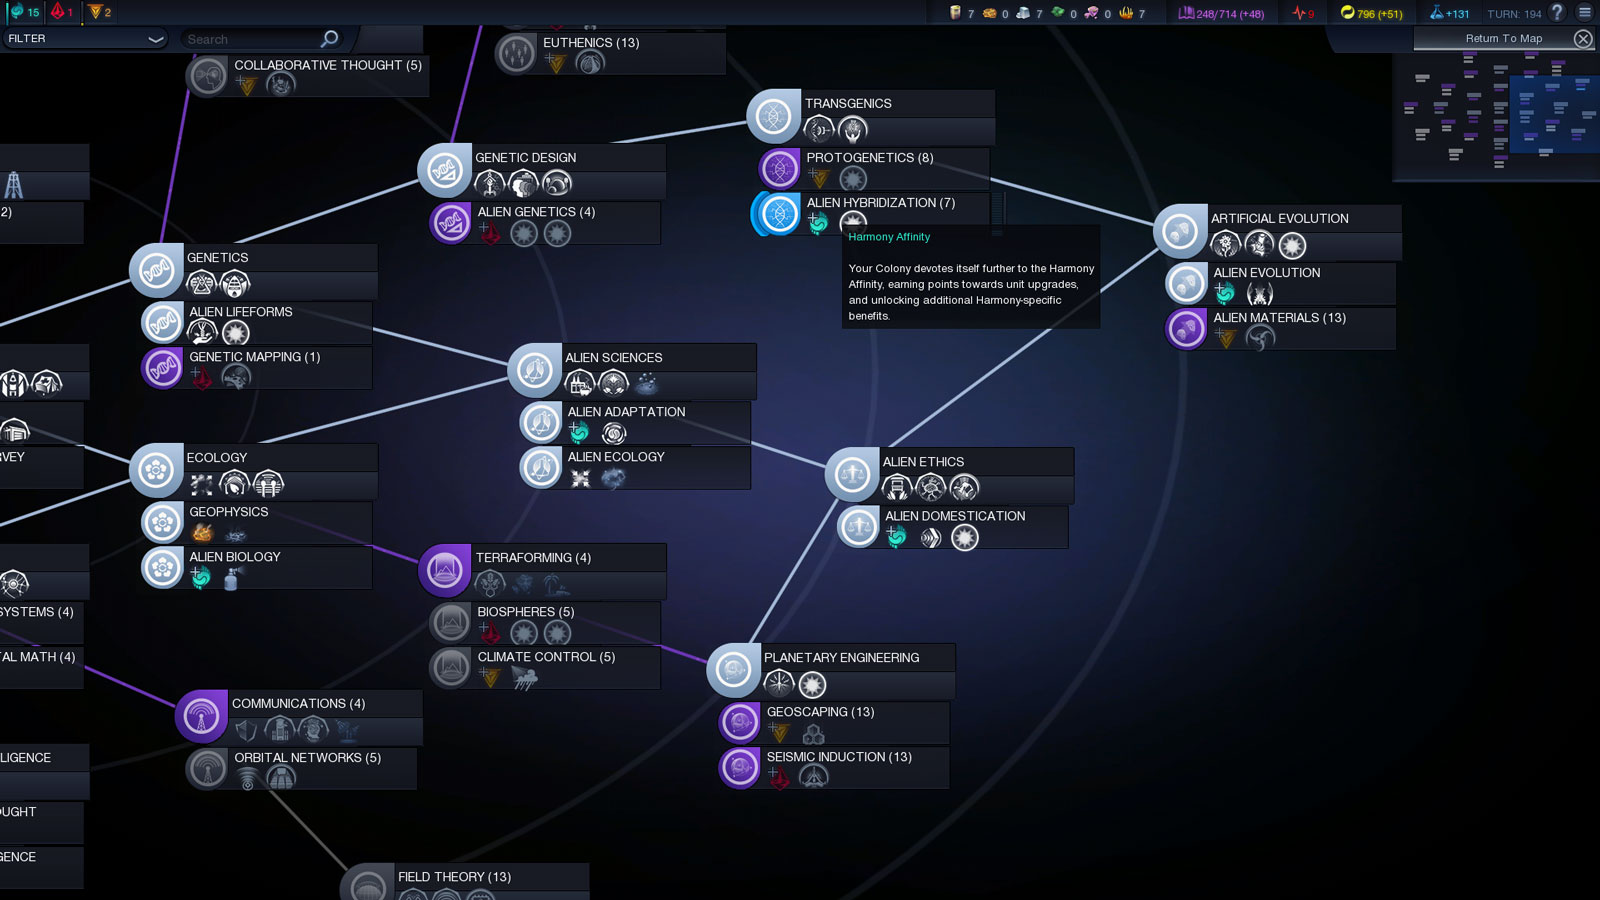
Task: Select the purple Communications tech icon
Action: 201,716
